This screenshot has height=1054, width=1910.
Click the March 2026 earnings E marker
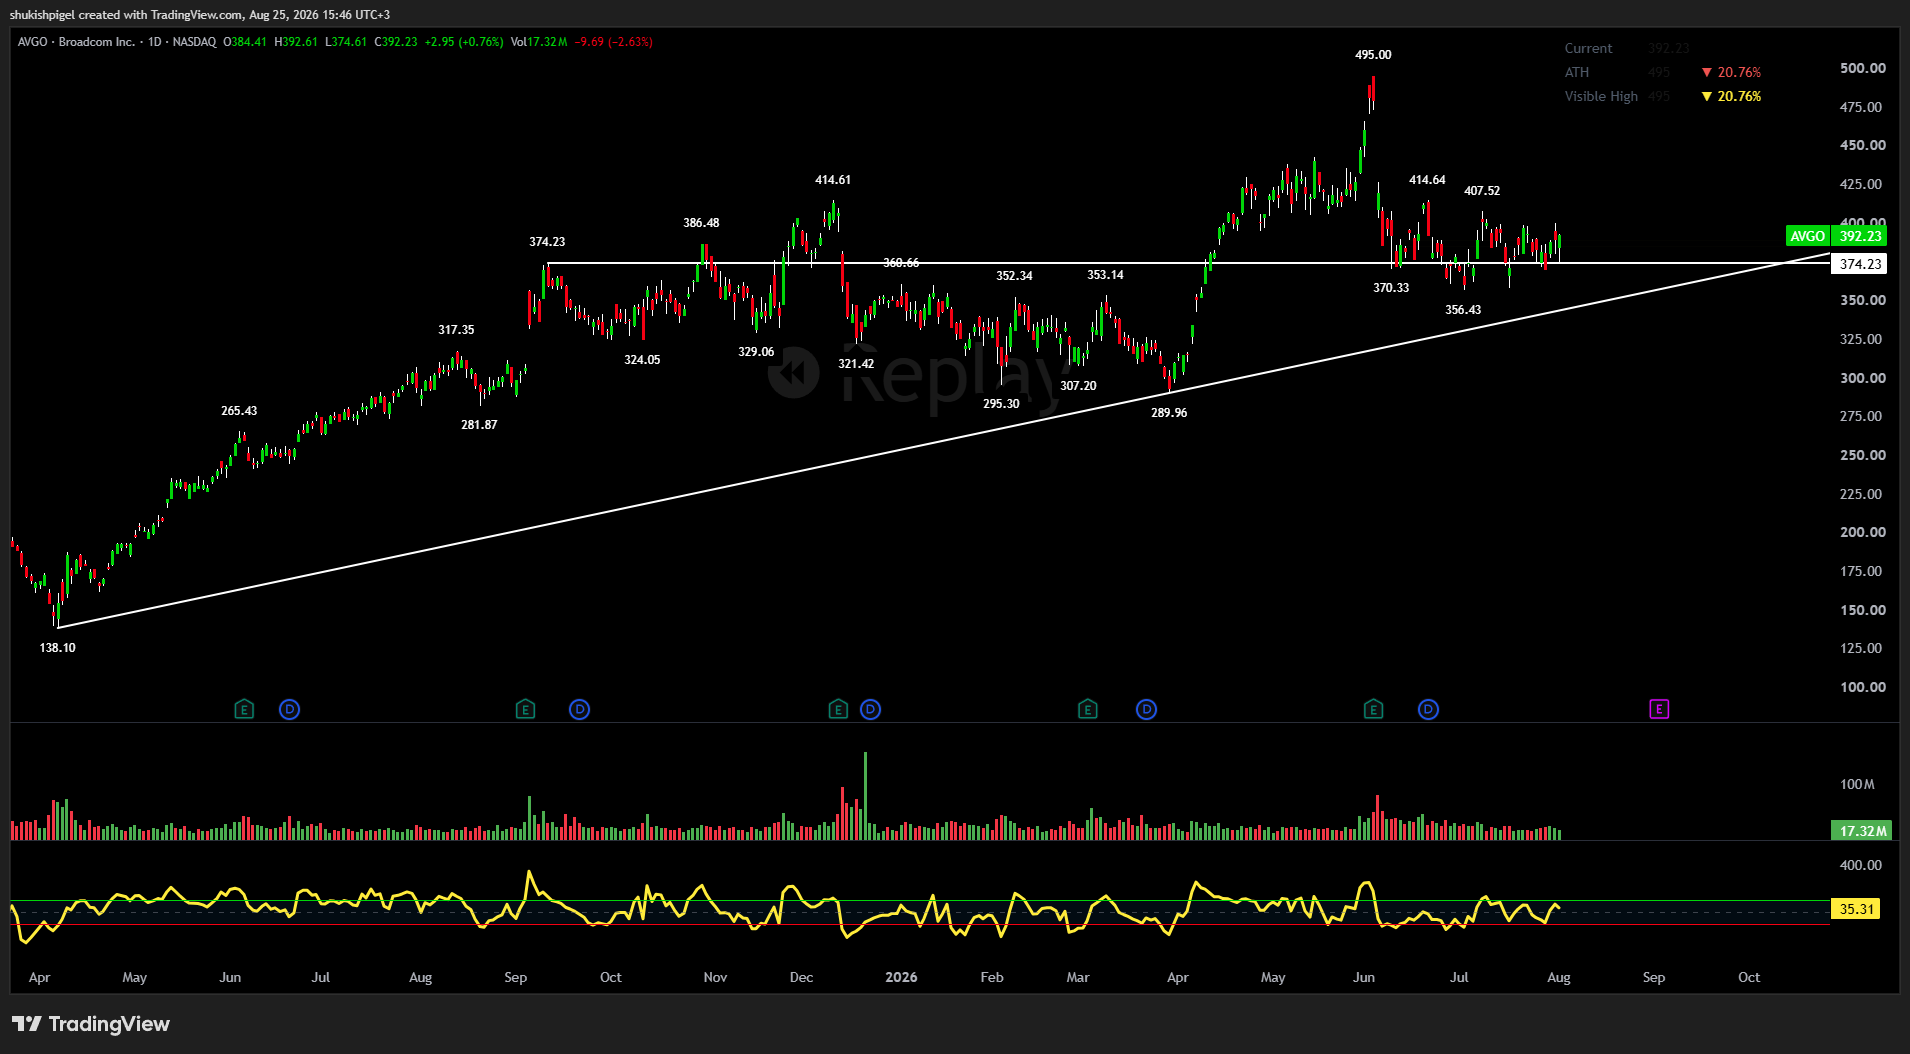[1088, 709]
